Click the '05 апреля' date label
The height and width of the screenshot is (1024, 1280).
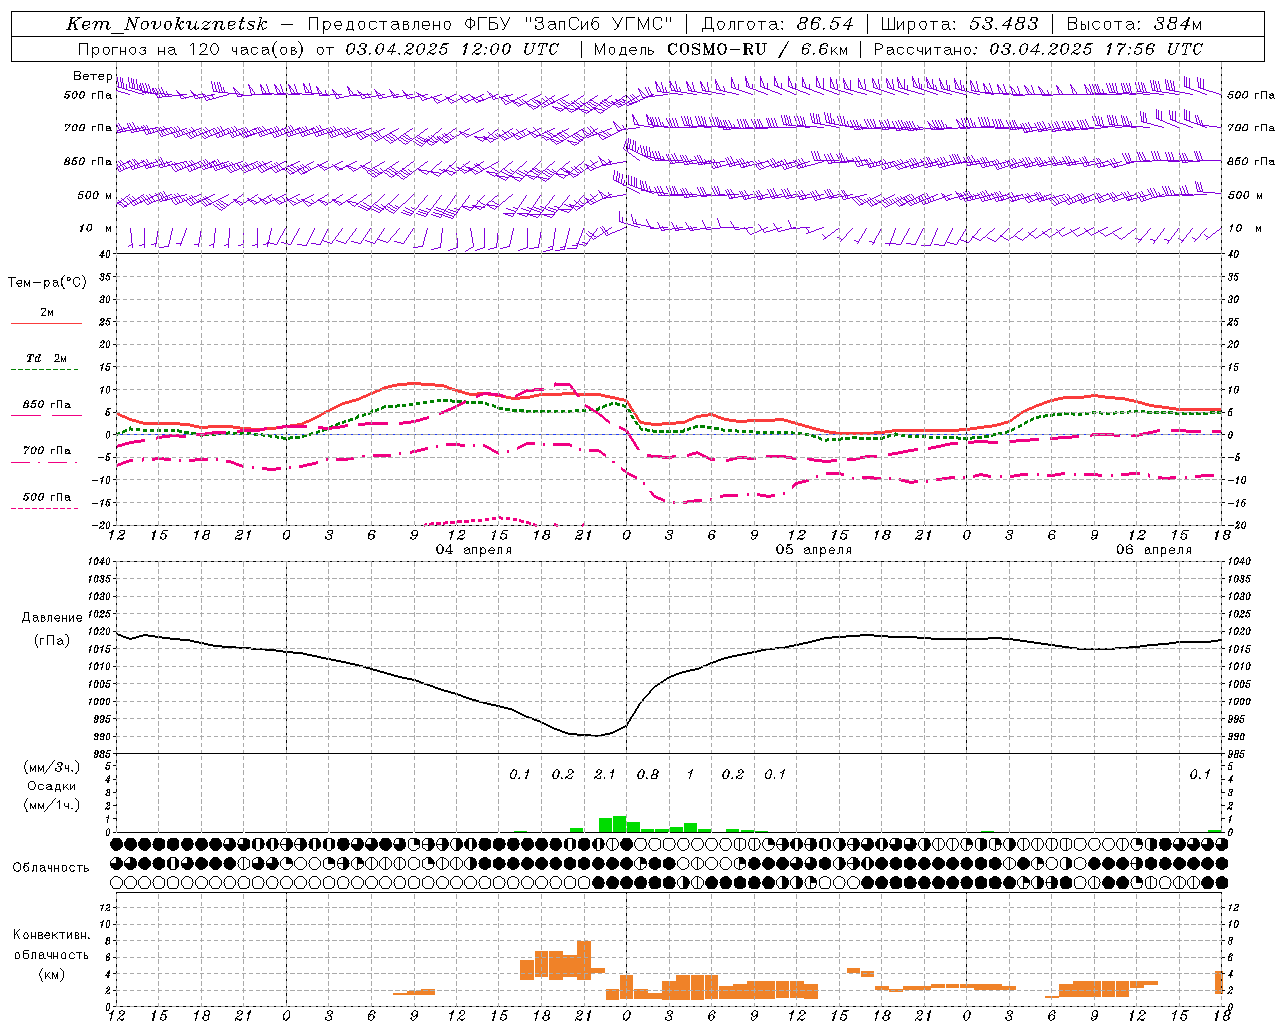tap(814, 550)
